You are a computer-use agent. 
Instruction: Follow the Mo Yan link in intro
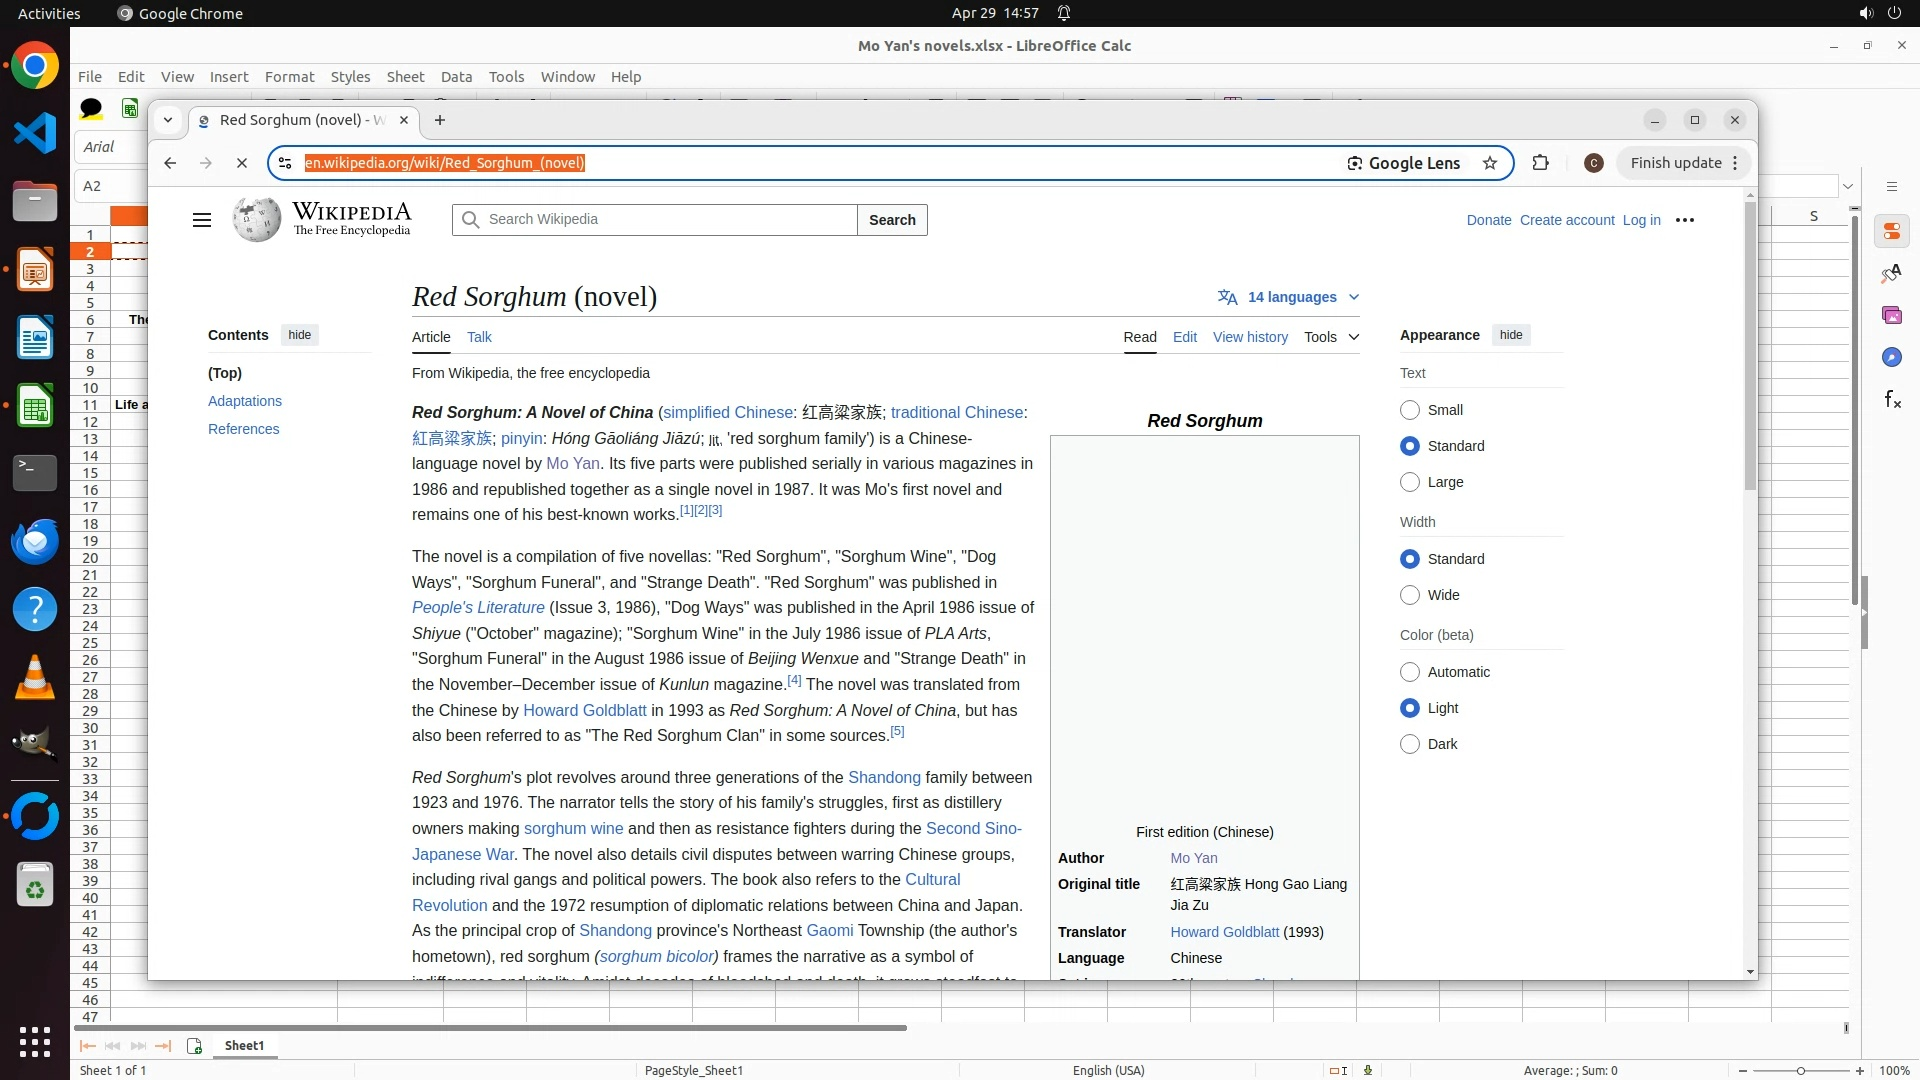573,464
